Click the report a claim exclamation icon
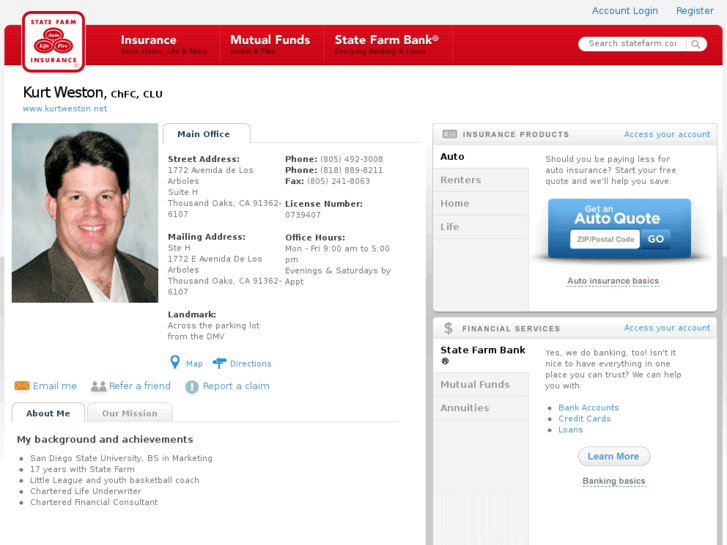Viewport: 727px width, 545px height. (x=191, y=386)
